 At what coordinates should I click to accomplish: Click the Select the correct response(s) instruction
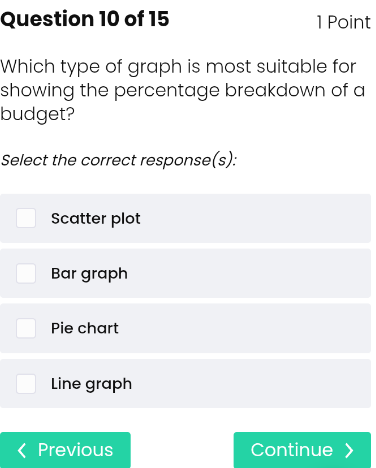[x=118, y=160]
